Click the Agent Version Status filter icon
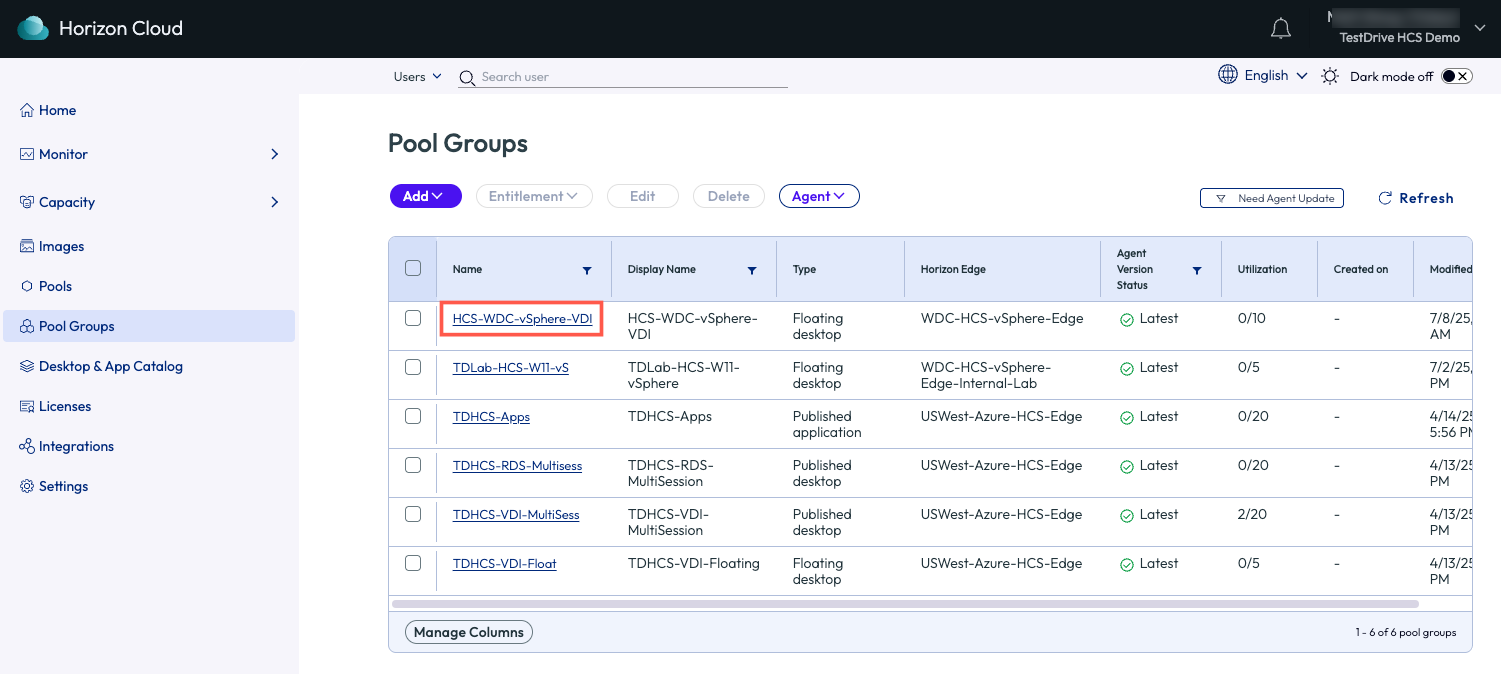This screenshot has height=674, width=1501. (x=1197, y=270)
